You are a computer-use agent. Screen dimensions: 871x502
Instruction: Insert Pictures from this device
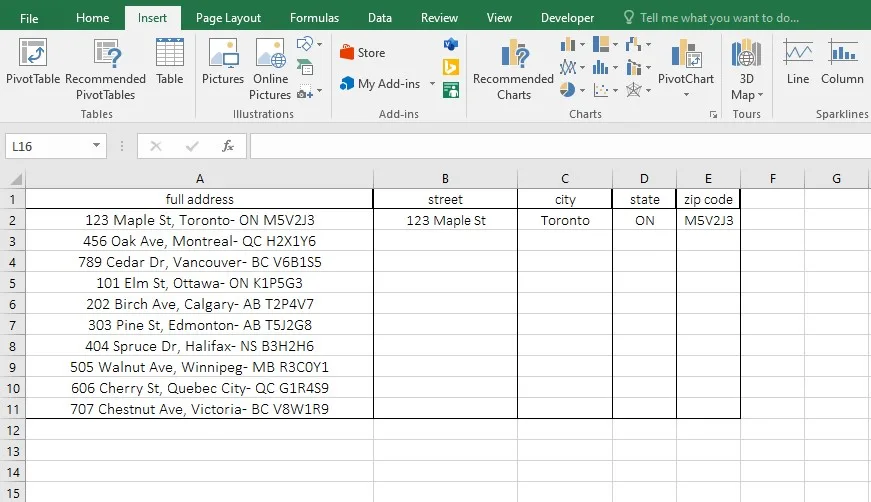(x=223, y=62)
